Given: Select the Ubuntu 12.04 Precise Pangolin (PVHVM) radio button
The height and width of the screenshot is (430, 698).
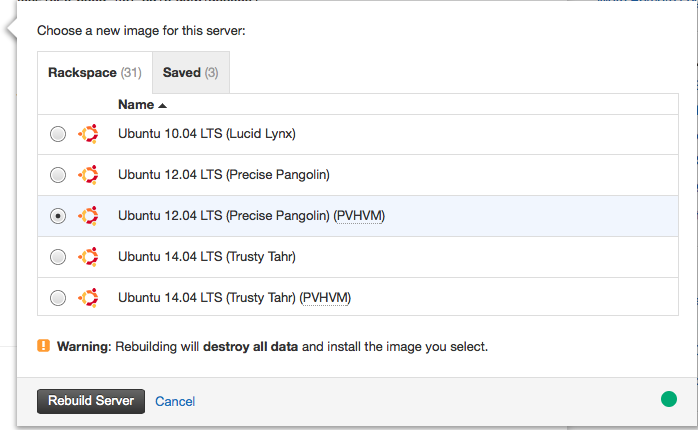Looking at the screenshot, I should click(x=58, y=216).
